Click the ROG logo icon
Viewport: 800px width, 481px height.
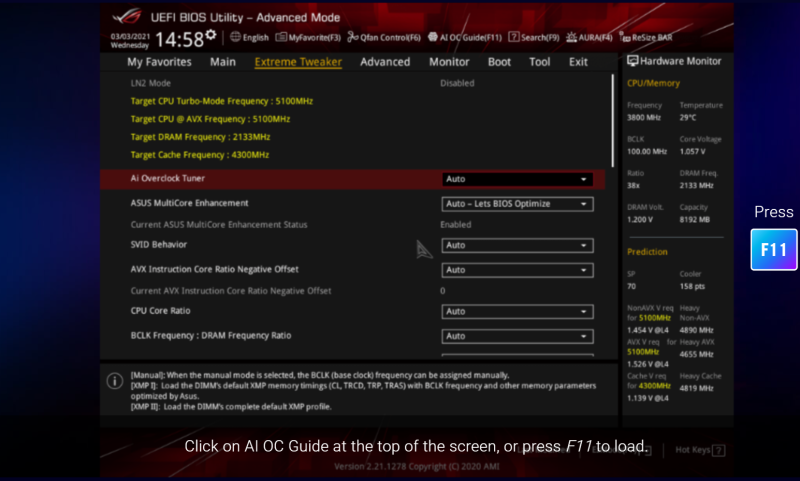click(x=127, y=16)
